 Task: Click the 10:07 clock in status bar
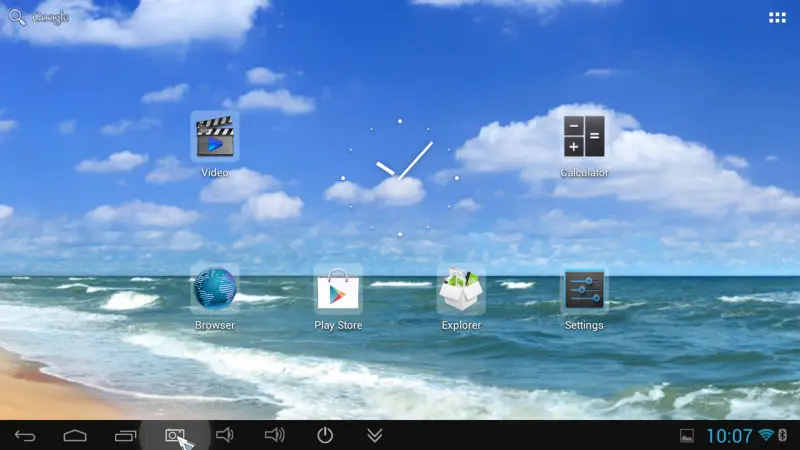click(x=729, y=436)
